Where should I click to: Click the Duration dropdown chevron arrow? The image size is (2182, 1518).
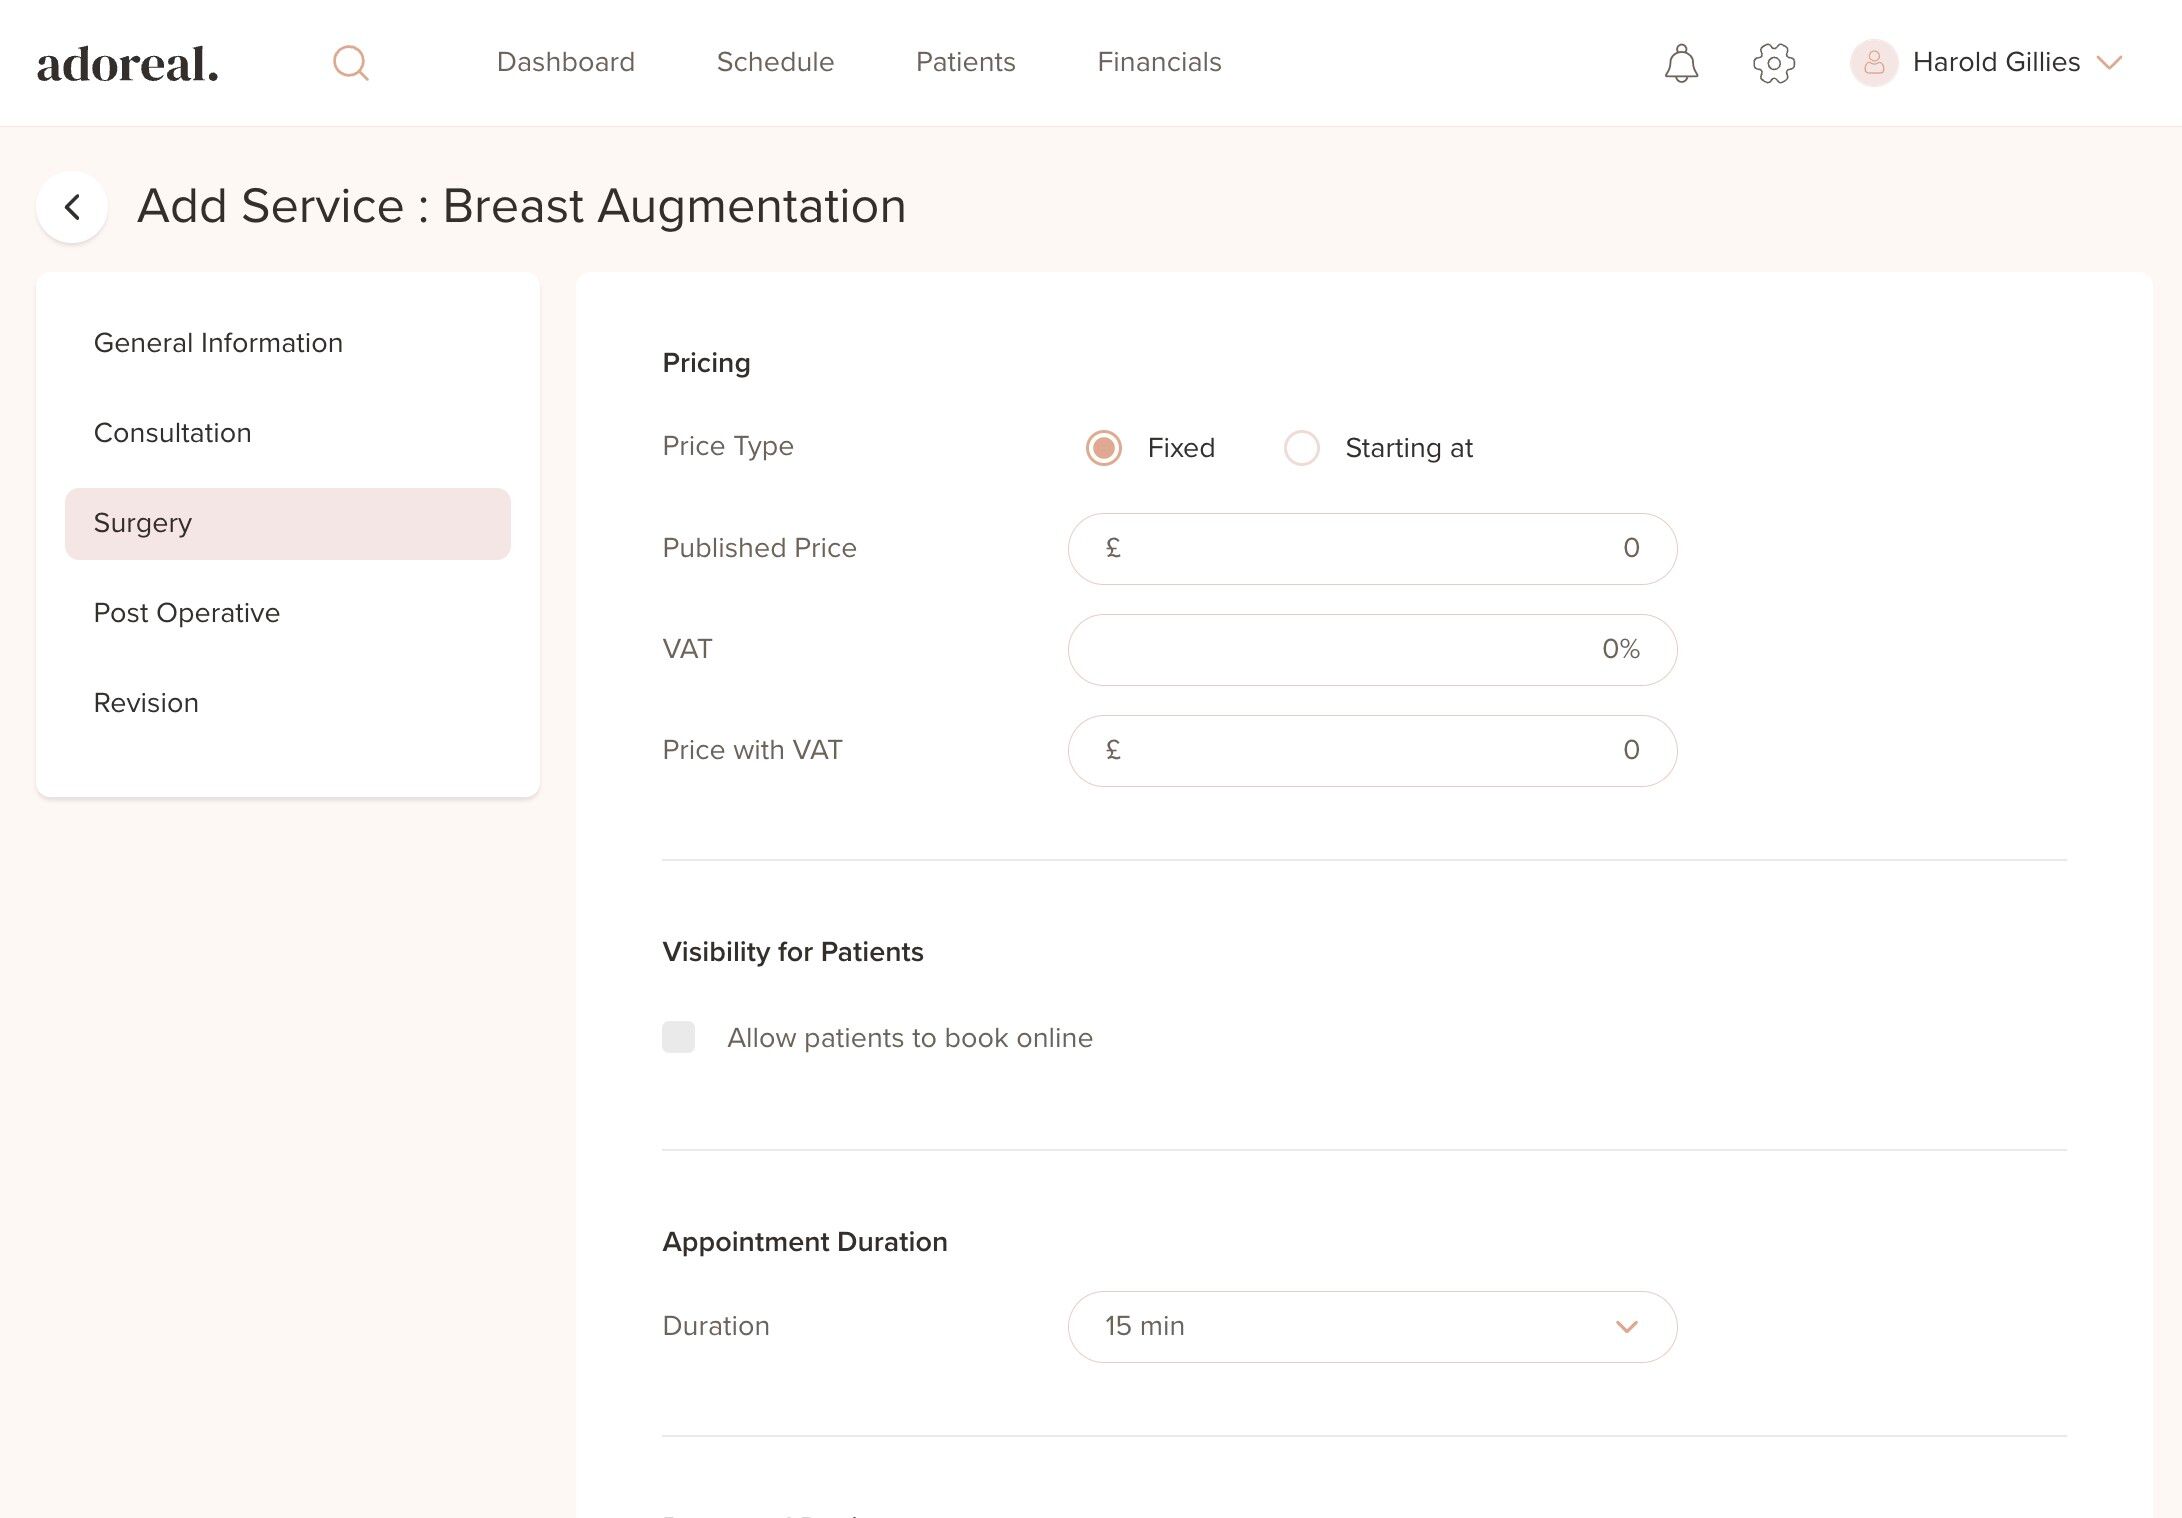(x=1627, y=1327)
